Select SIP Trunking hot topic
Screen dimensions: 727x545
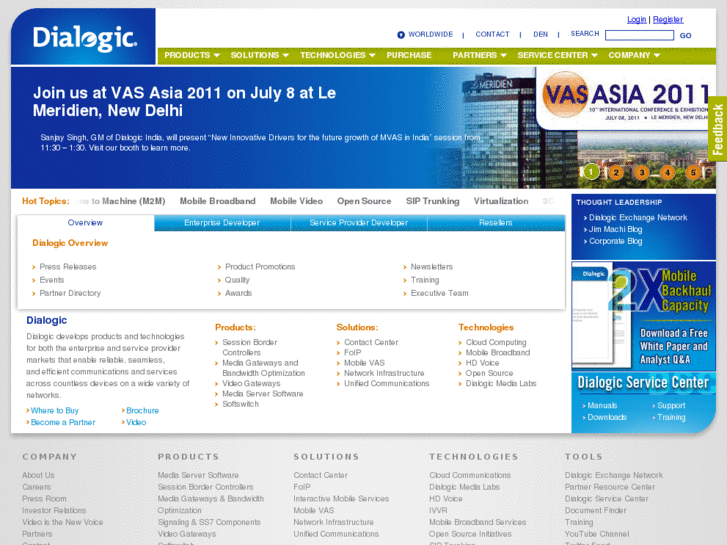point(433,201)
